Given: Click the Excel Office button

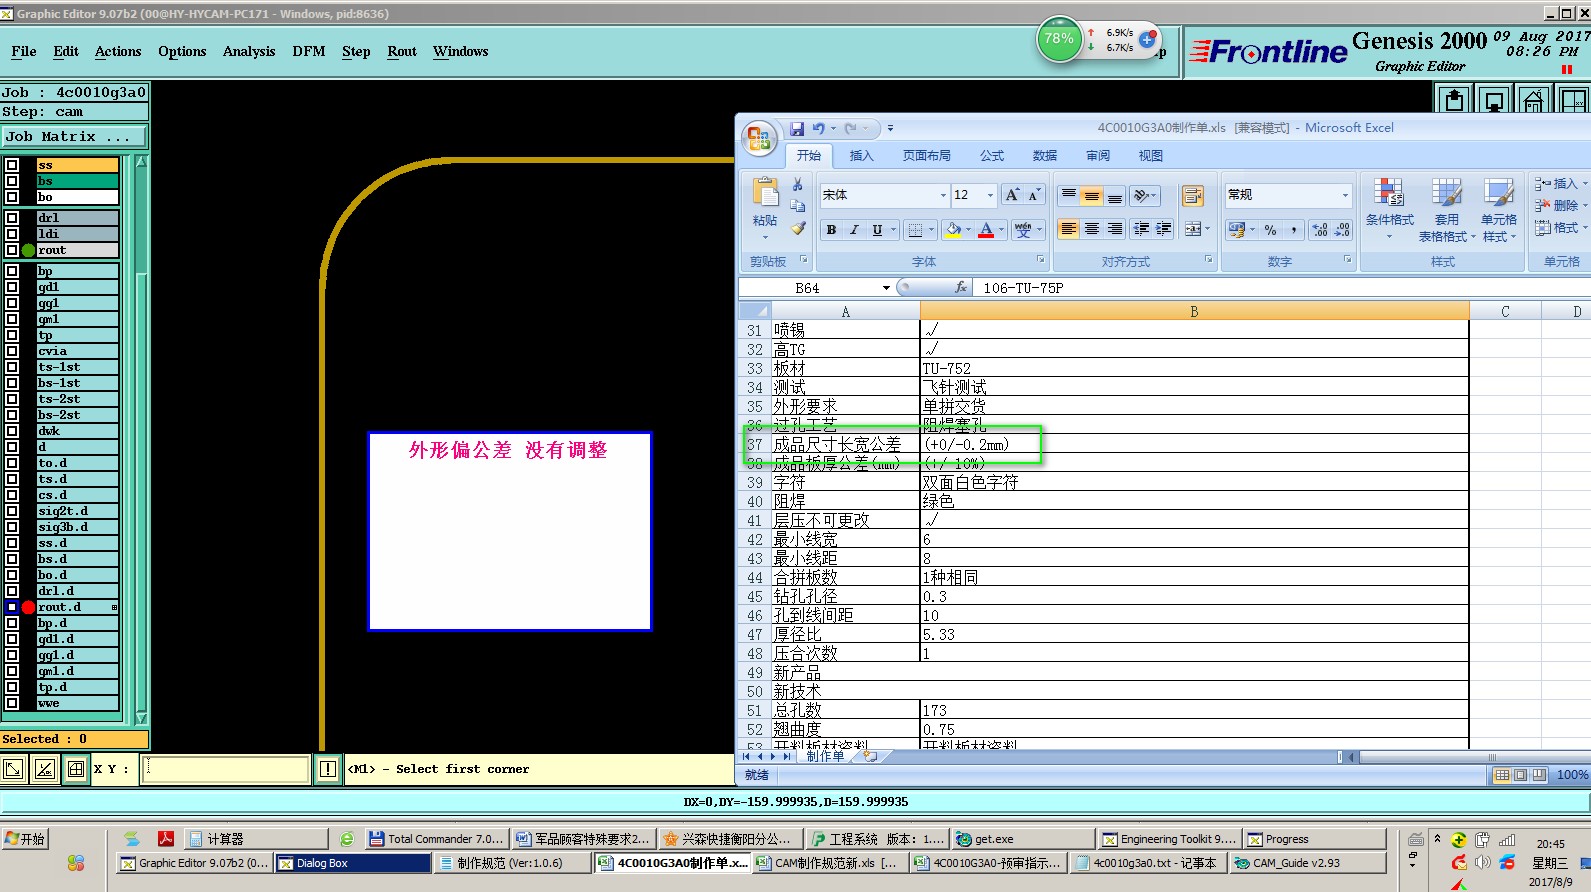Looking at the screenshot, I should (x=759, y=138).
